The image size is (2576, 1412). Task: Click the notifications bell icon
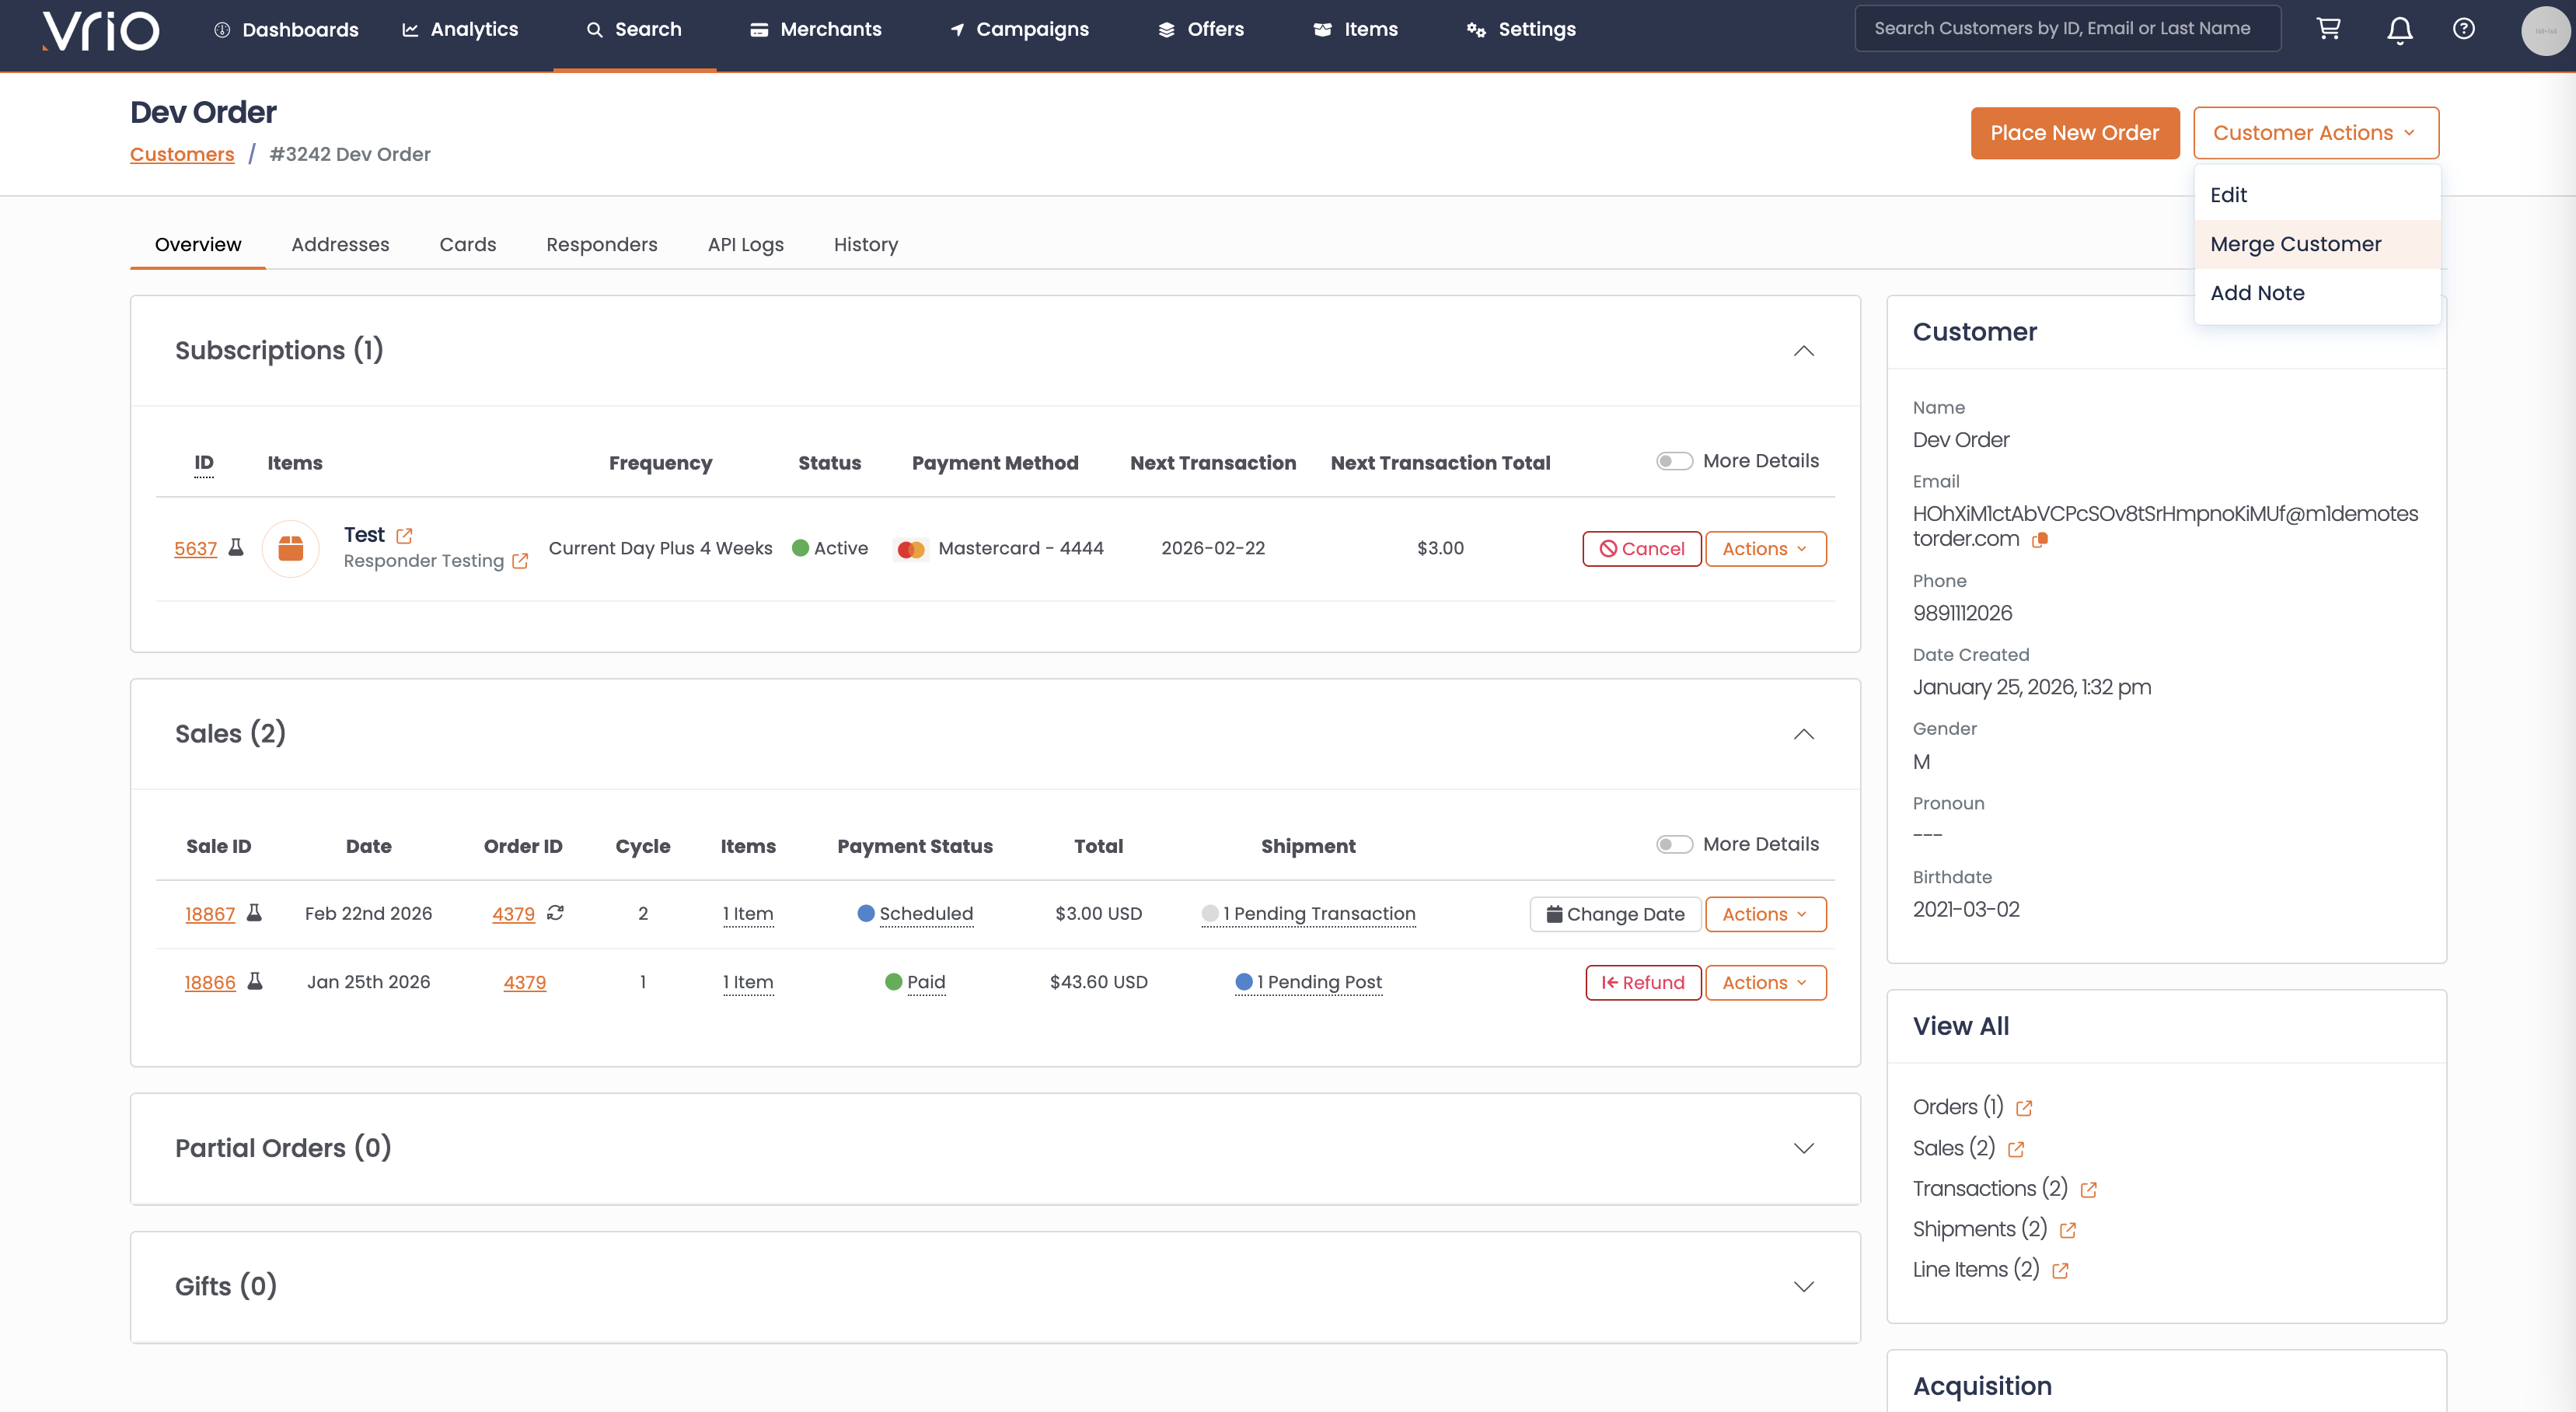(2399, 30)
